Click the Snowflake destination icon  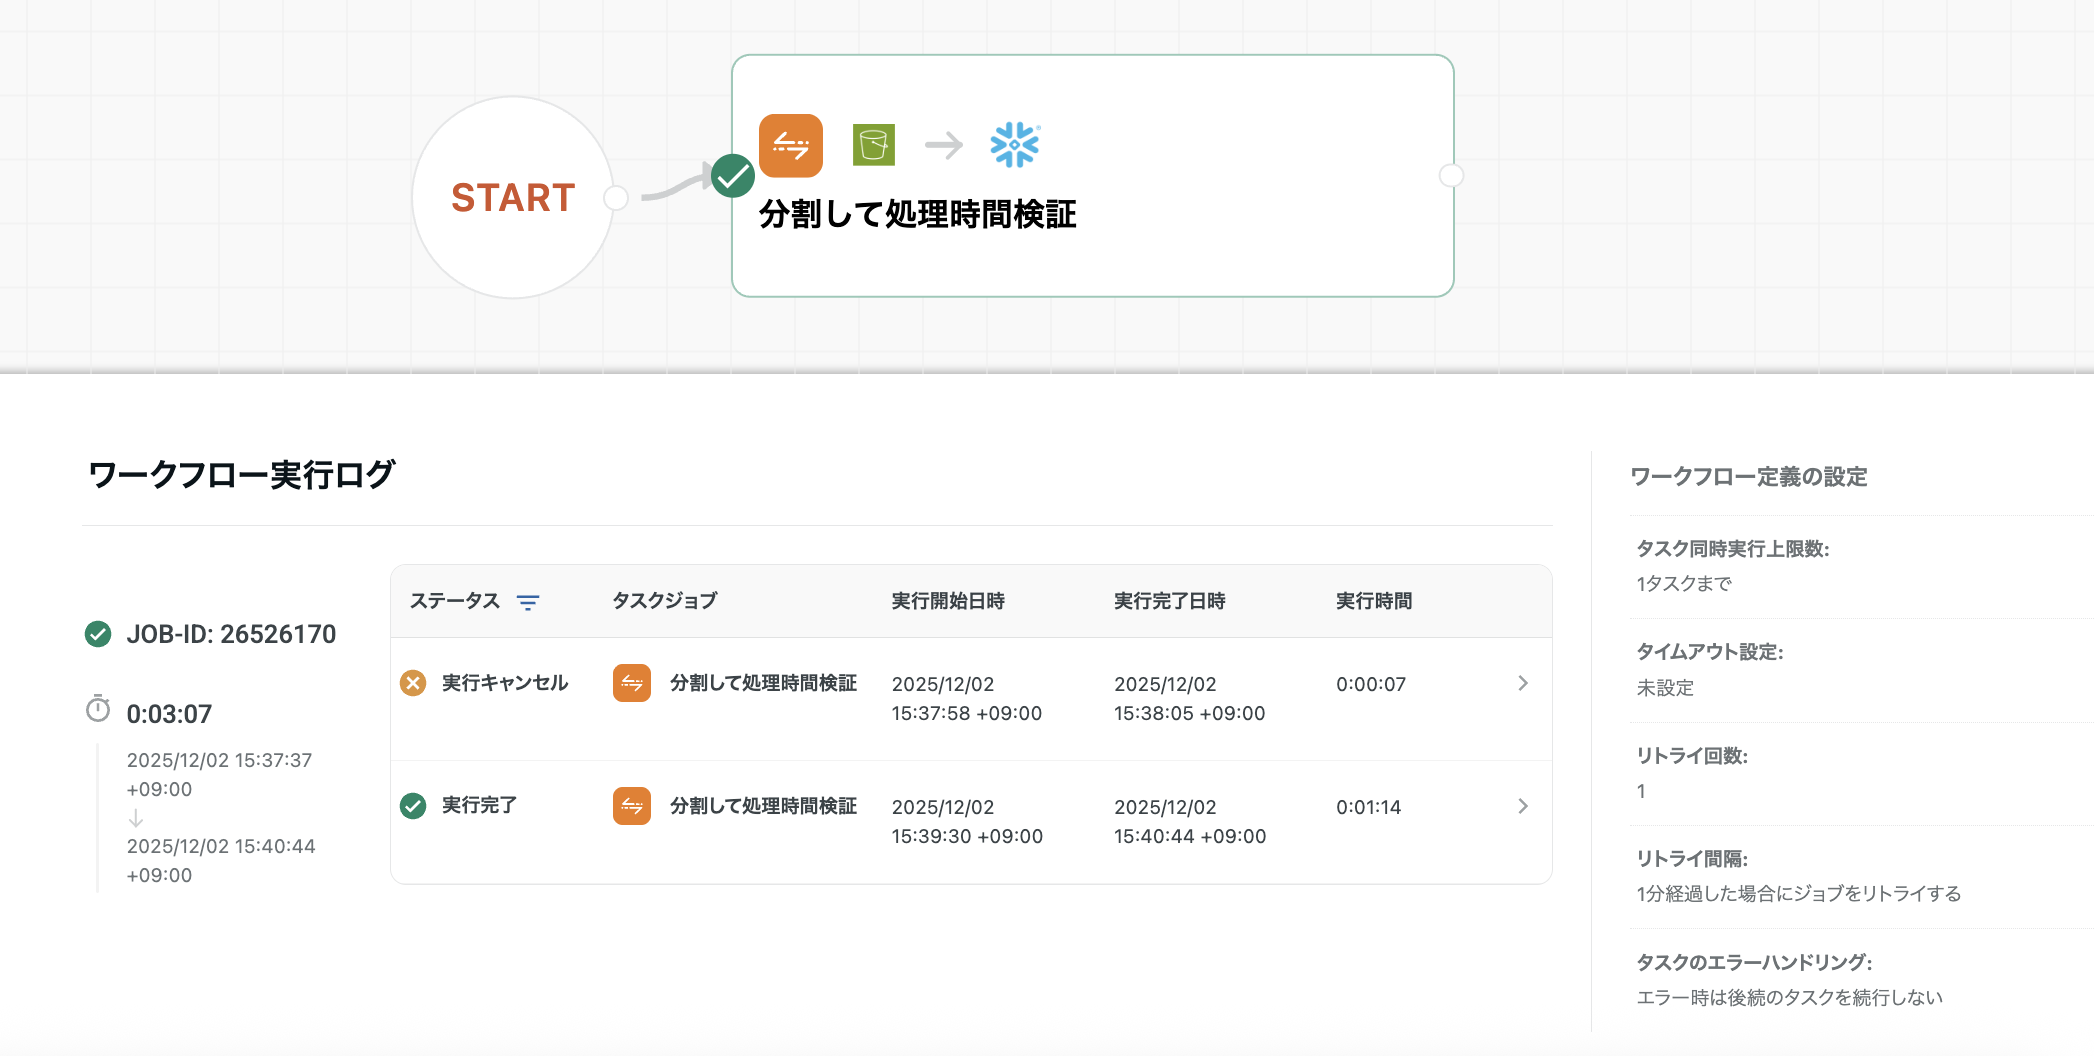click(1014, 145)
